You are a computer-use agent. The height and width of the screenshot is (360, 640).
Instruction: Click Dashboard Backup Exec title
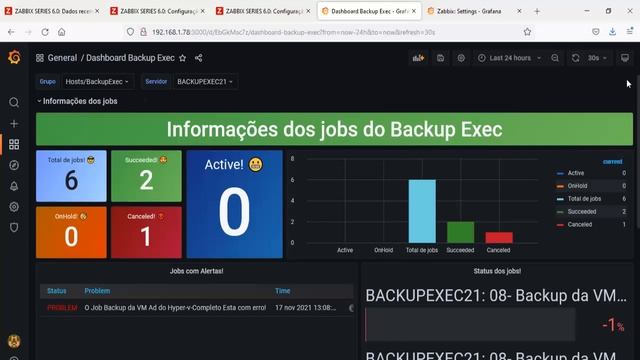(130, 58)
